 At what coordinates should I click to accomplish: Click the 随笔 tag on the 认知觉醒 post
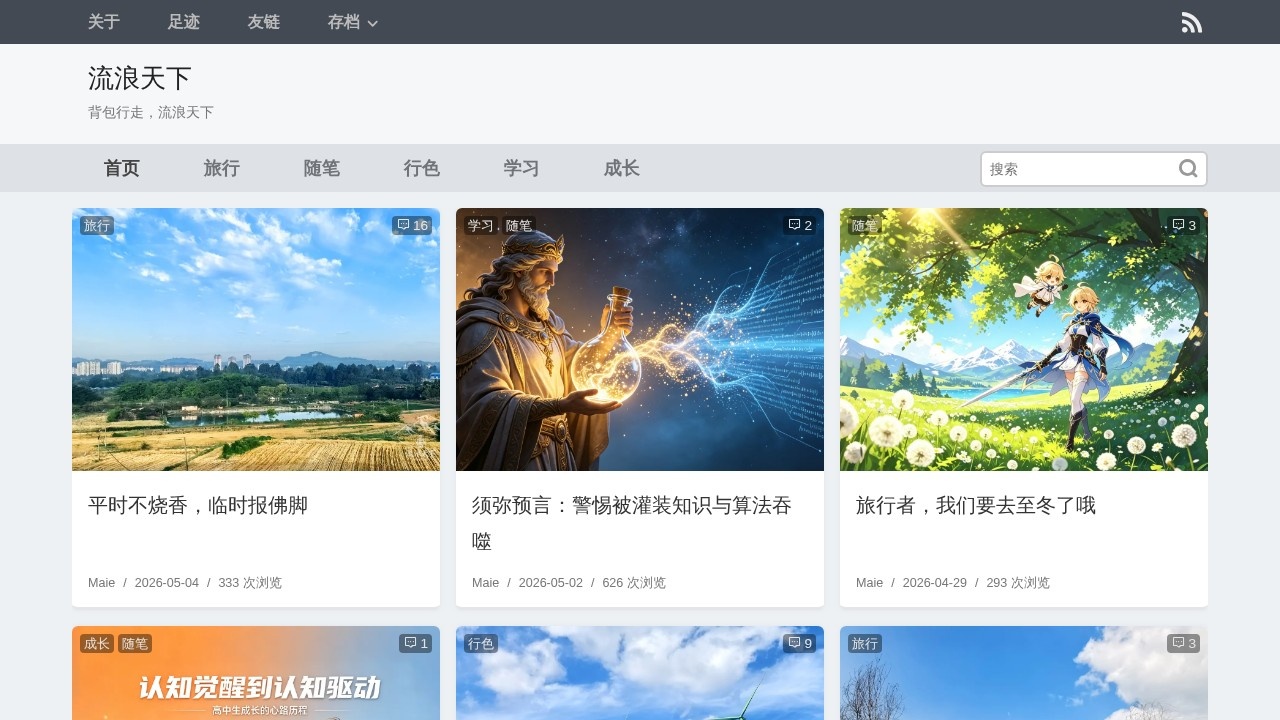click(x=135, y=644)
